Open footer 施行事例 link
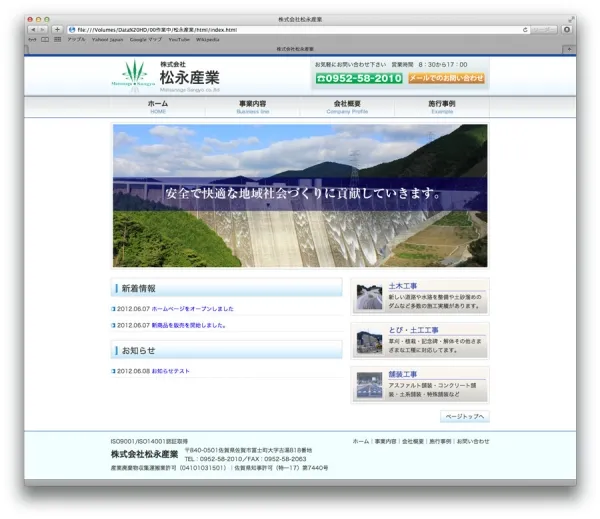 (x=440, y=441)
